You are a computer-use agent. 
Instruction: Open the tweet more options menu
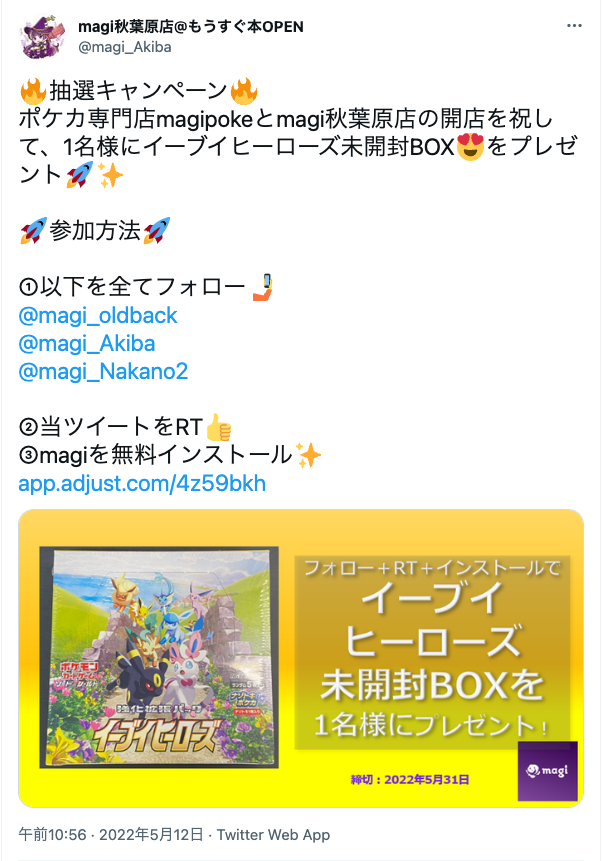click(574, 26)
